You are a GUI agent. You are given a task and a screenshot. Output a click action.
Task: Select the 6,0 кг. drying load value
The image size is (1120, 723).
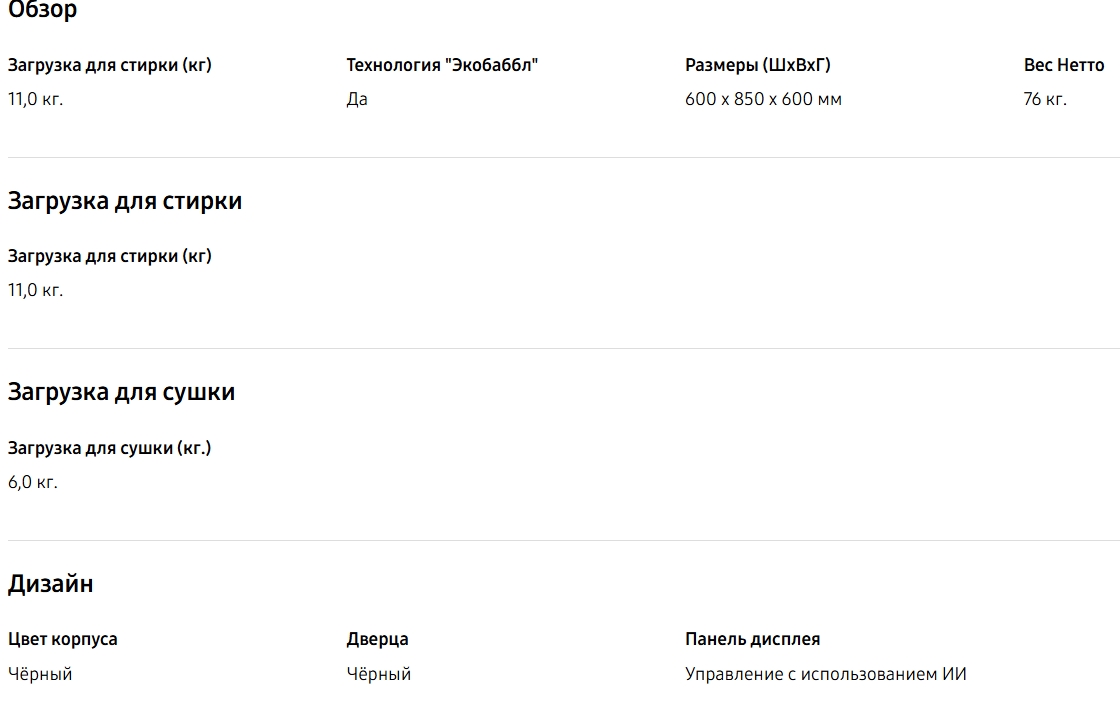point(33,482)
